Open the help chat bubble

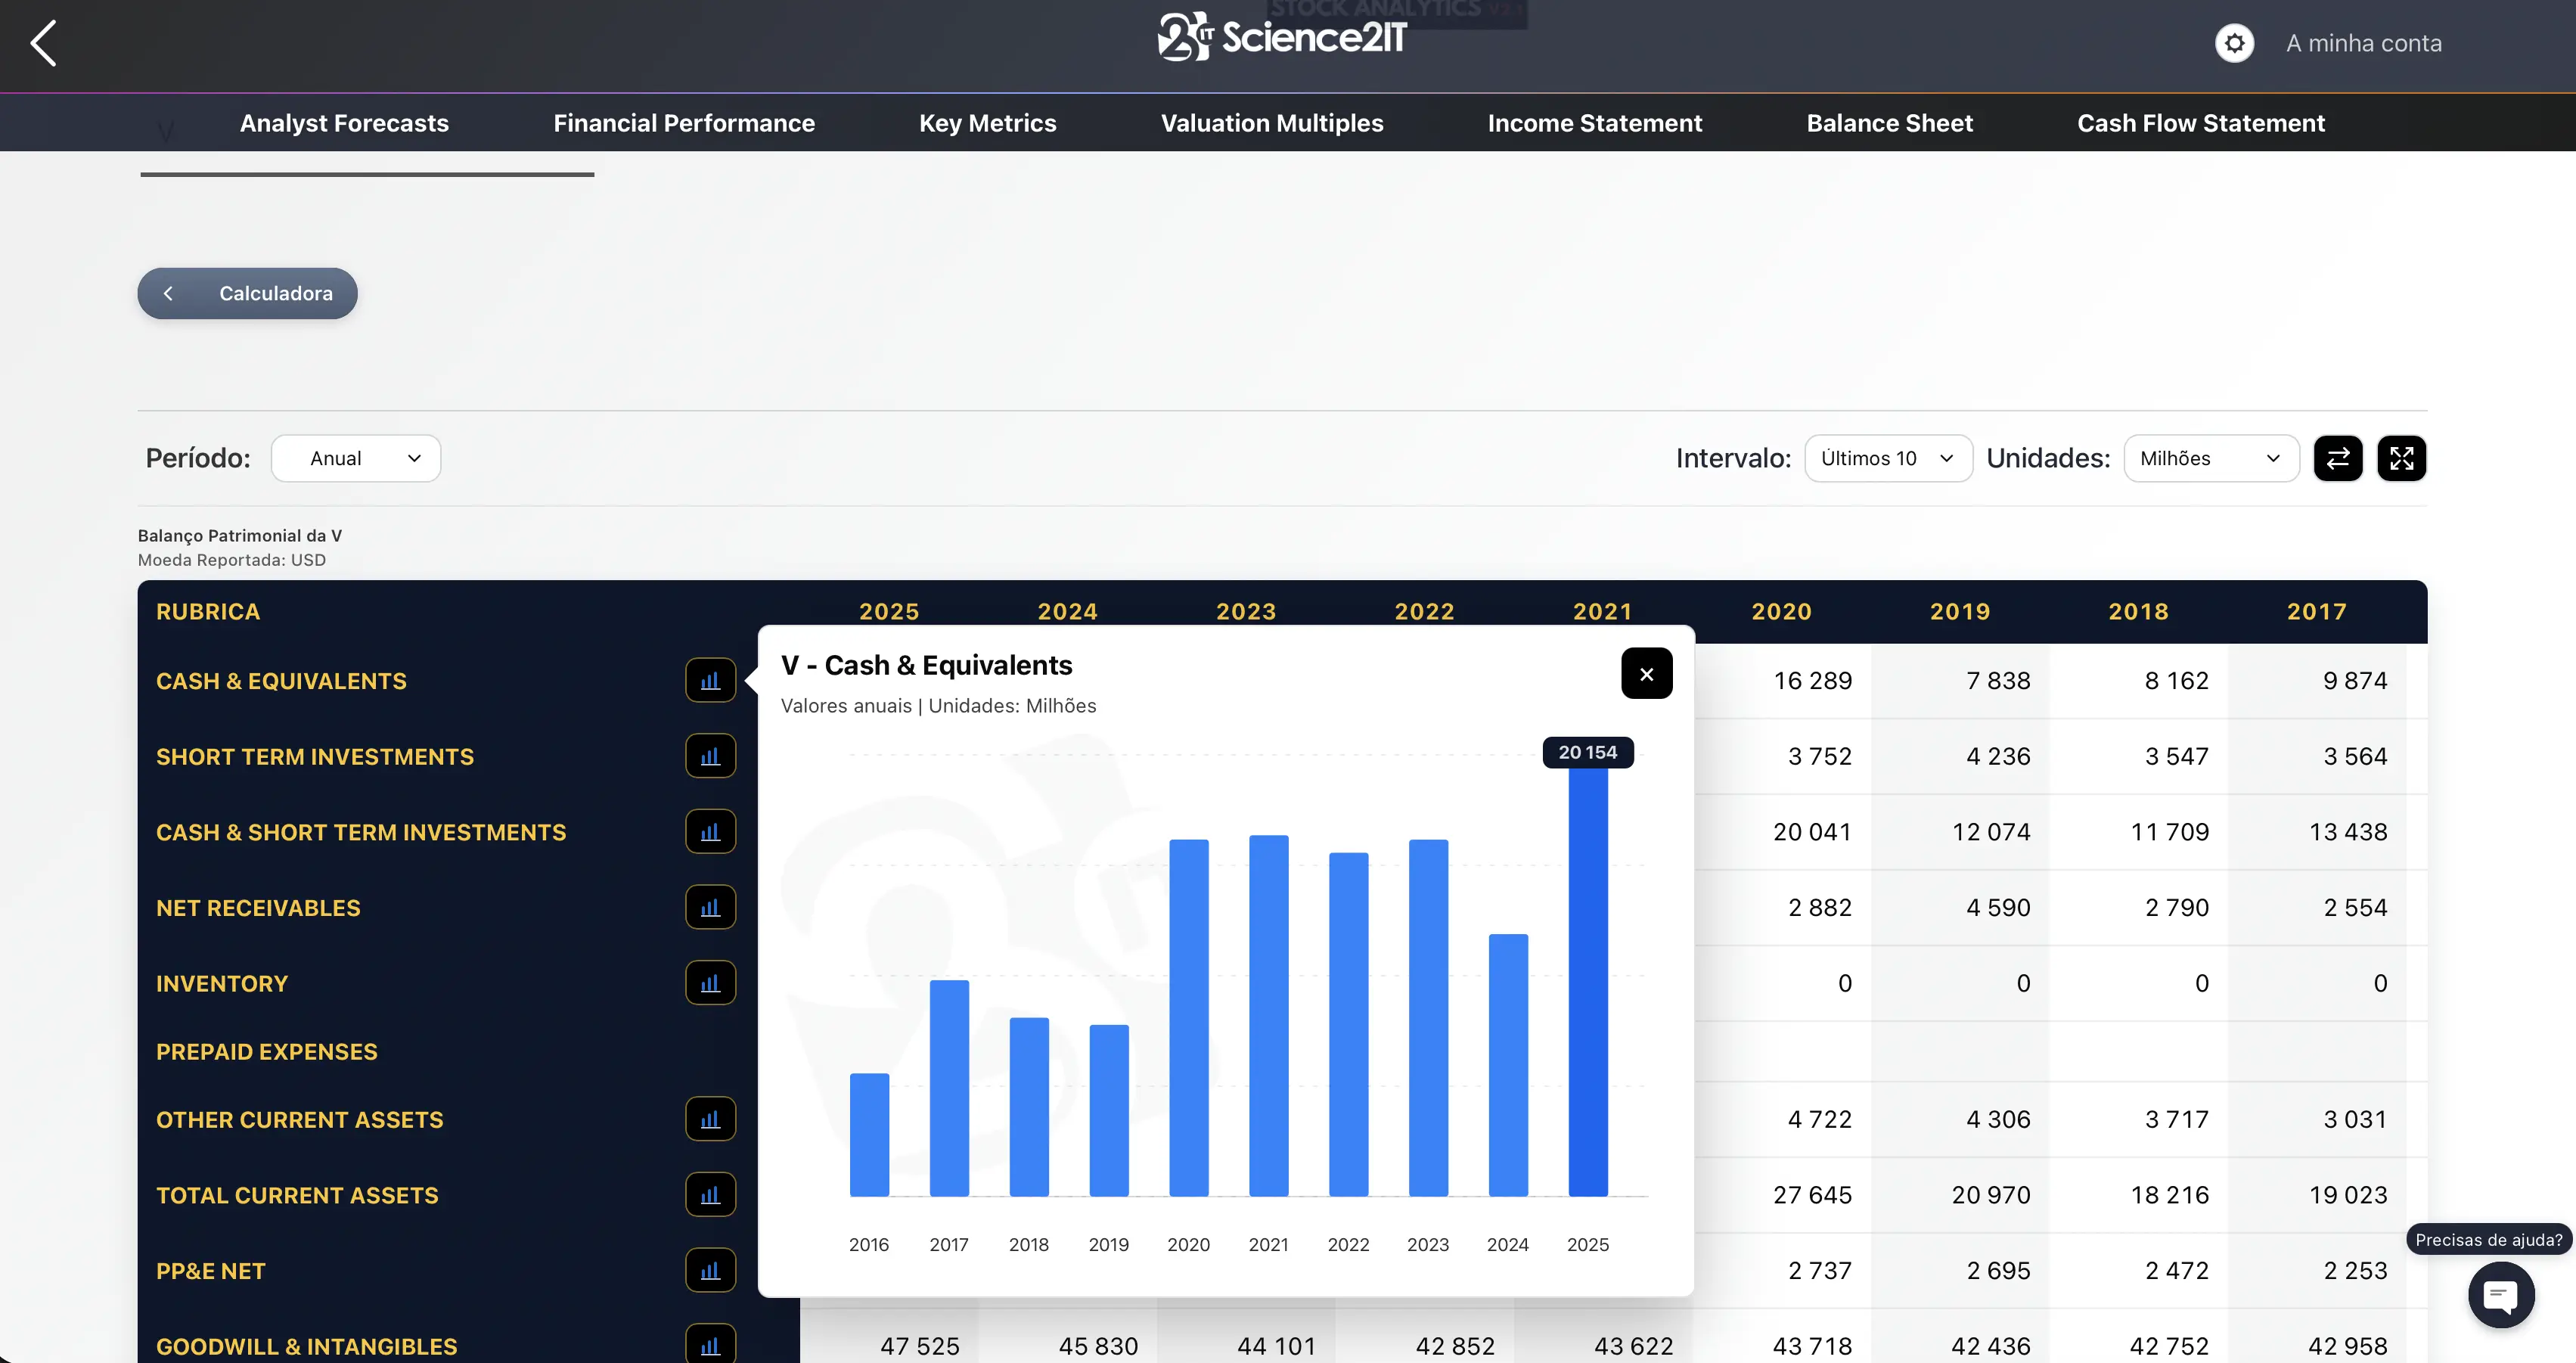pos(2501,1296)
